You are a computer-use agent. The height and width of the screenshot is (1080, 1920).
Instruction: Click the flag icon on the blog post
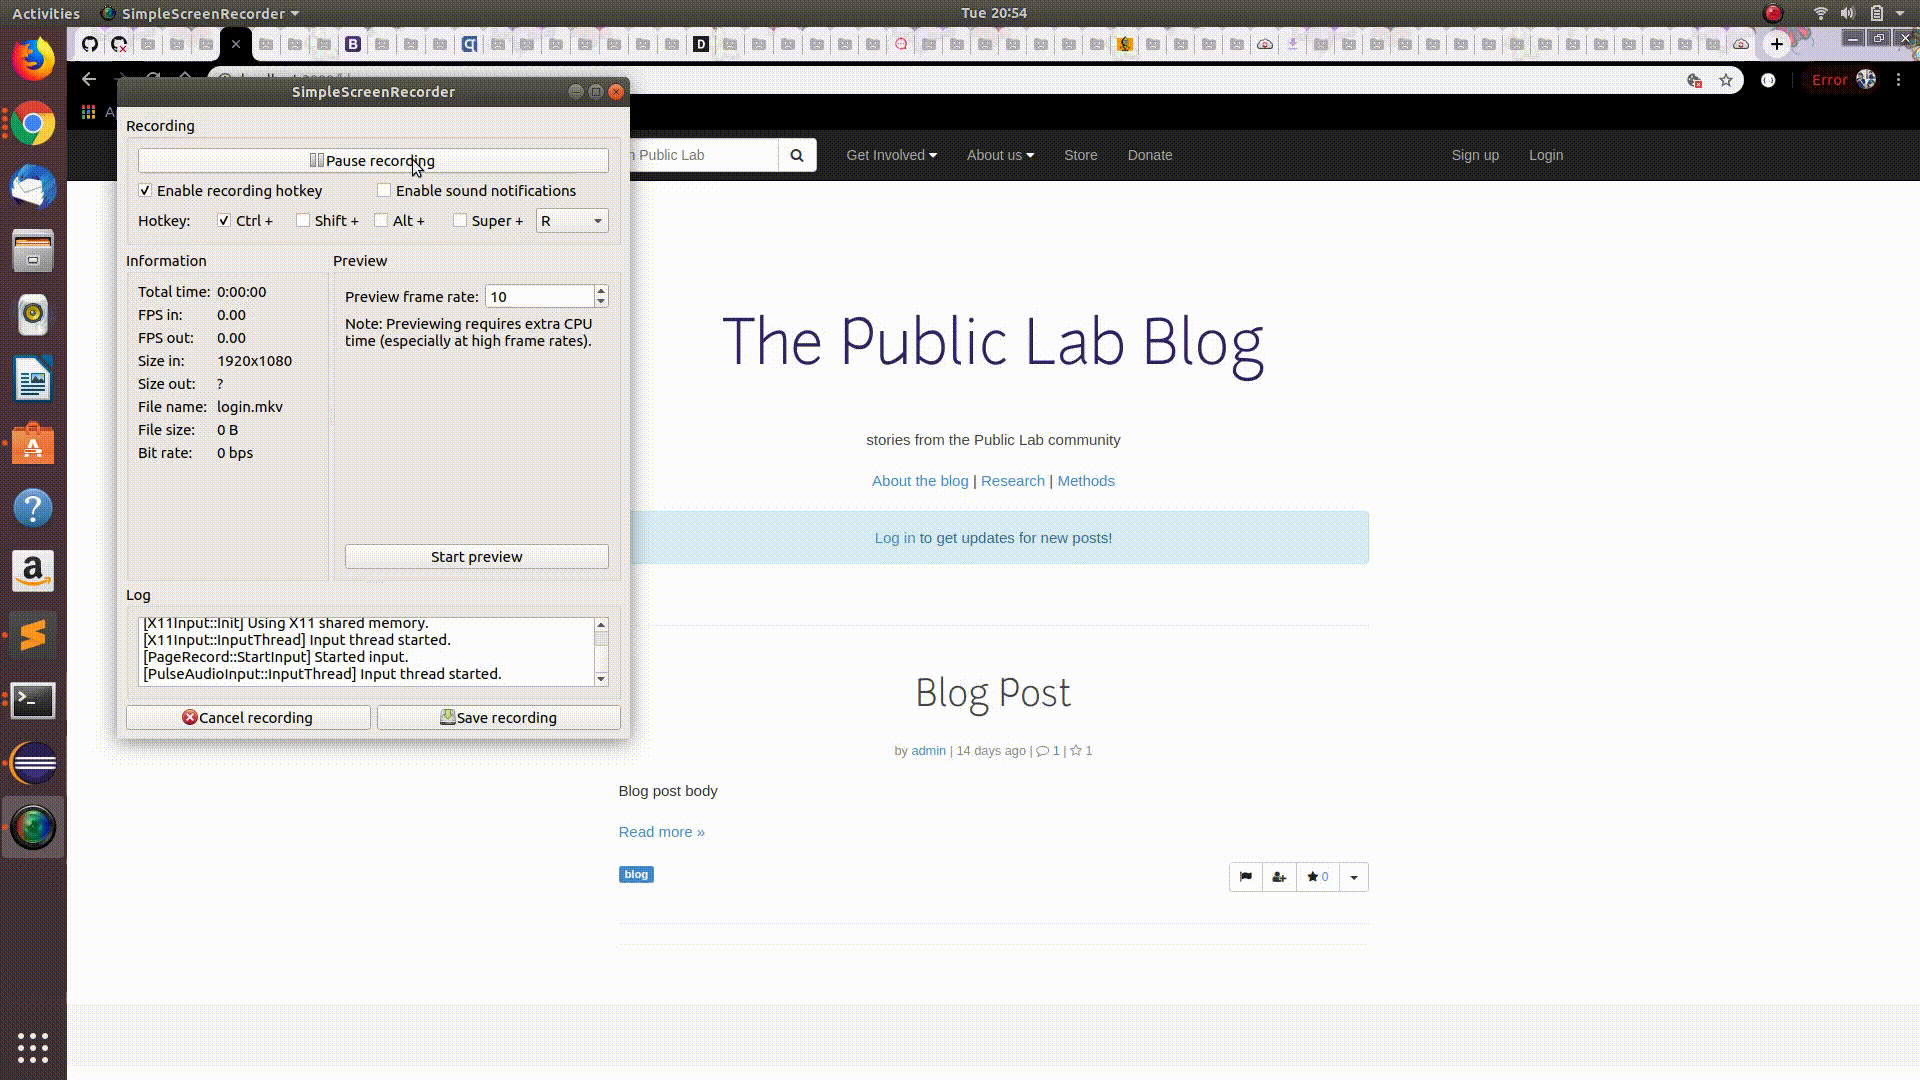[1245, 877]
